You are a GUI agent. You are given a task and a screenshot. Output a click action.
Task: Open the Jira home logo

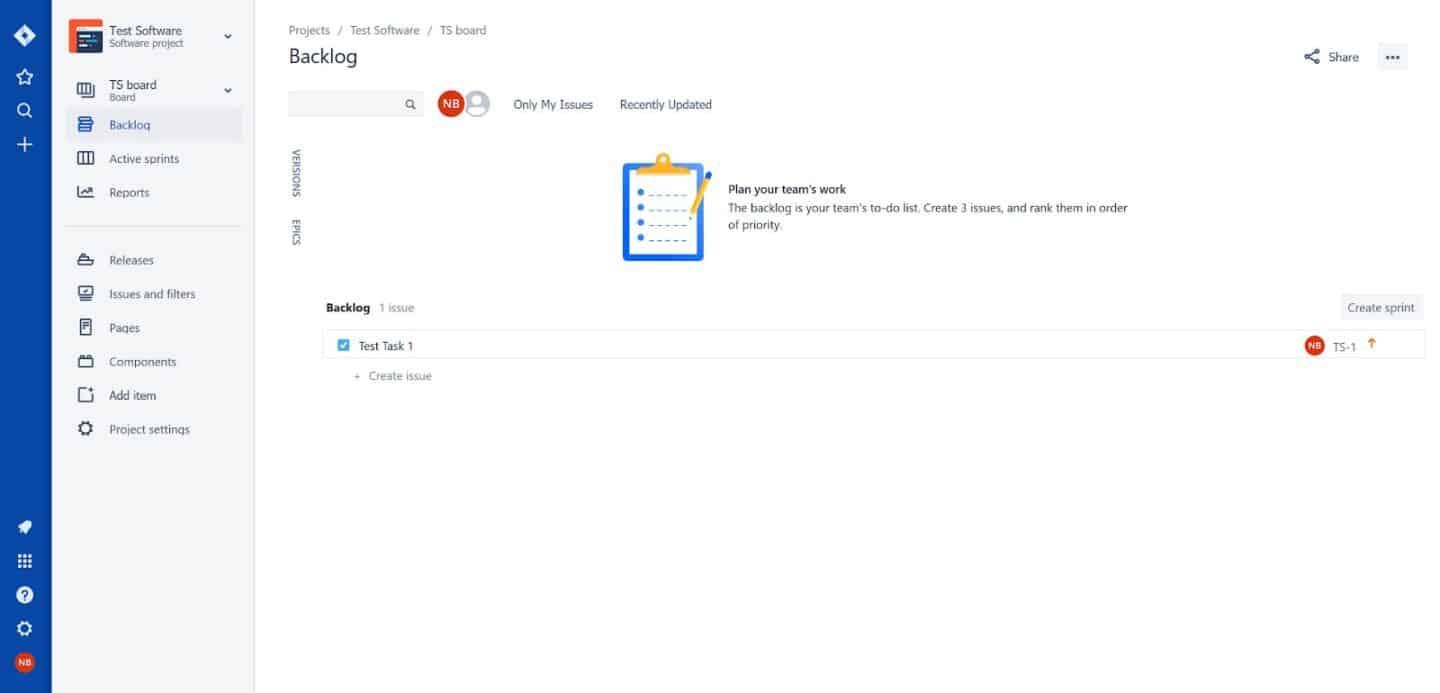[x=24, y=35]
